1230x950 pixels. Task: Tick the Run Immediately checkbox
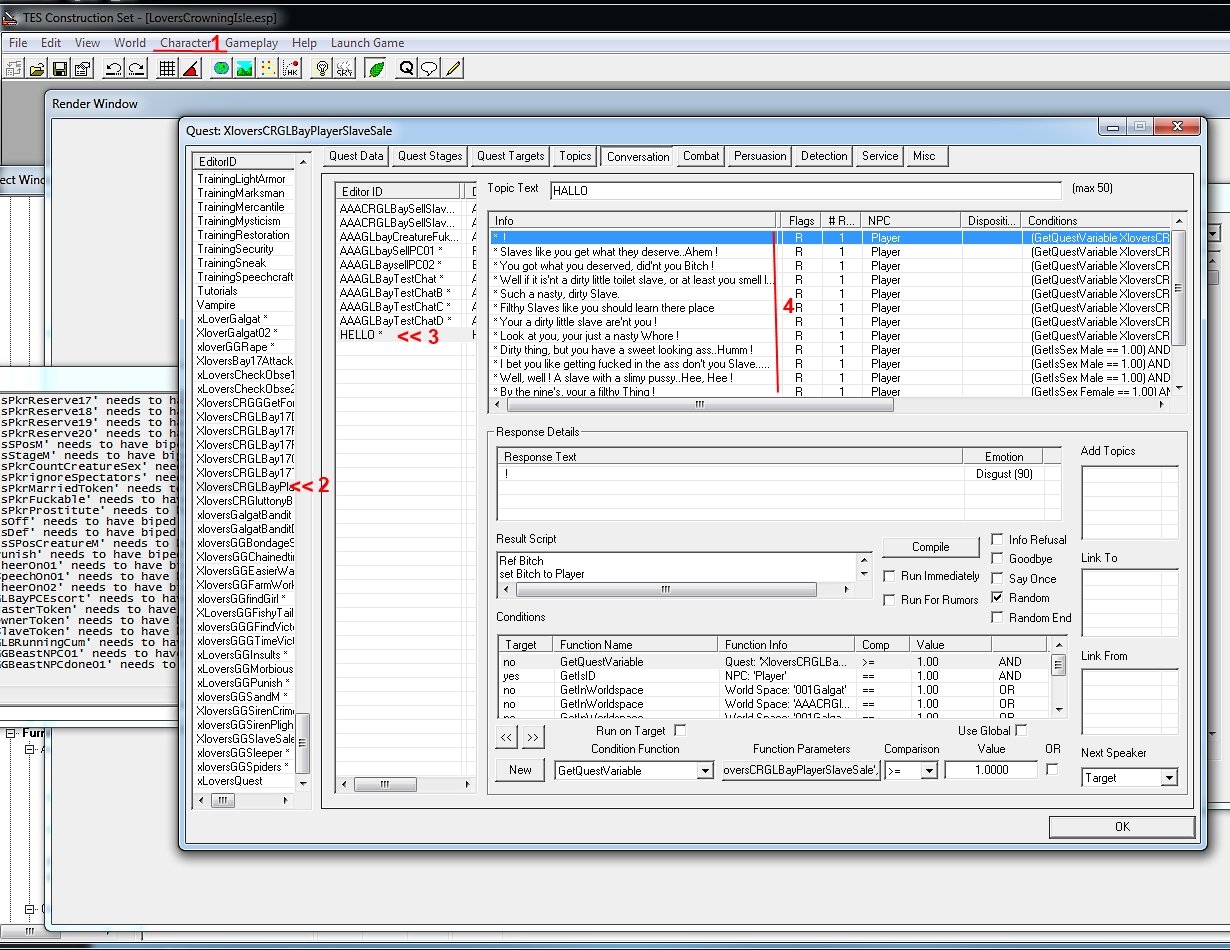890,576
